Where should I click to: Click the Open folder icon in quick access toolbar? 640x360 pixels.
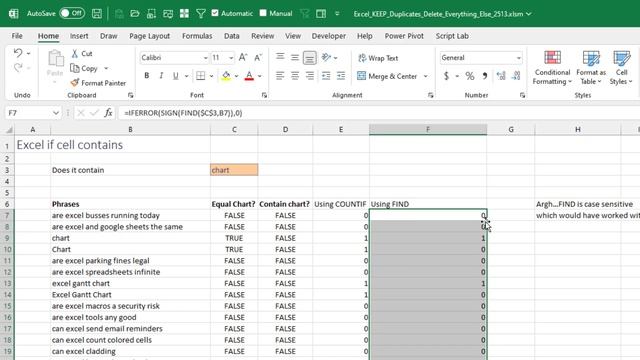135,13
